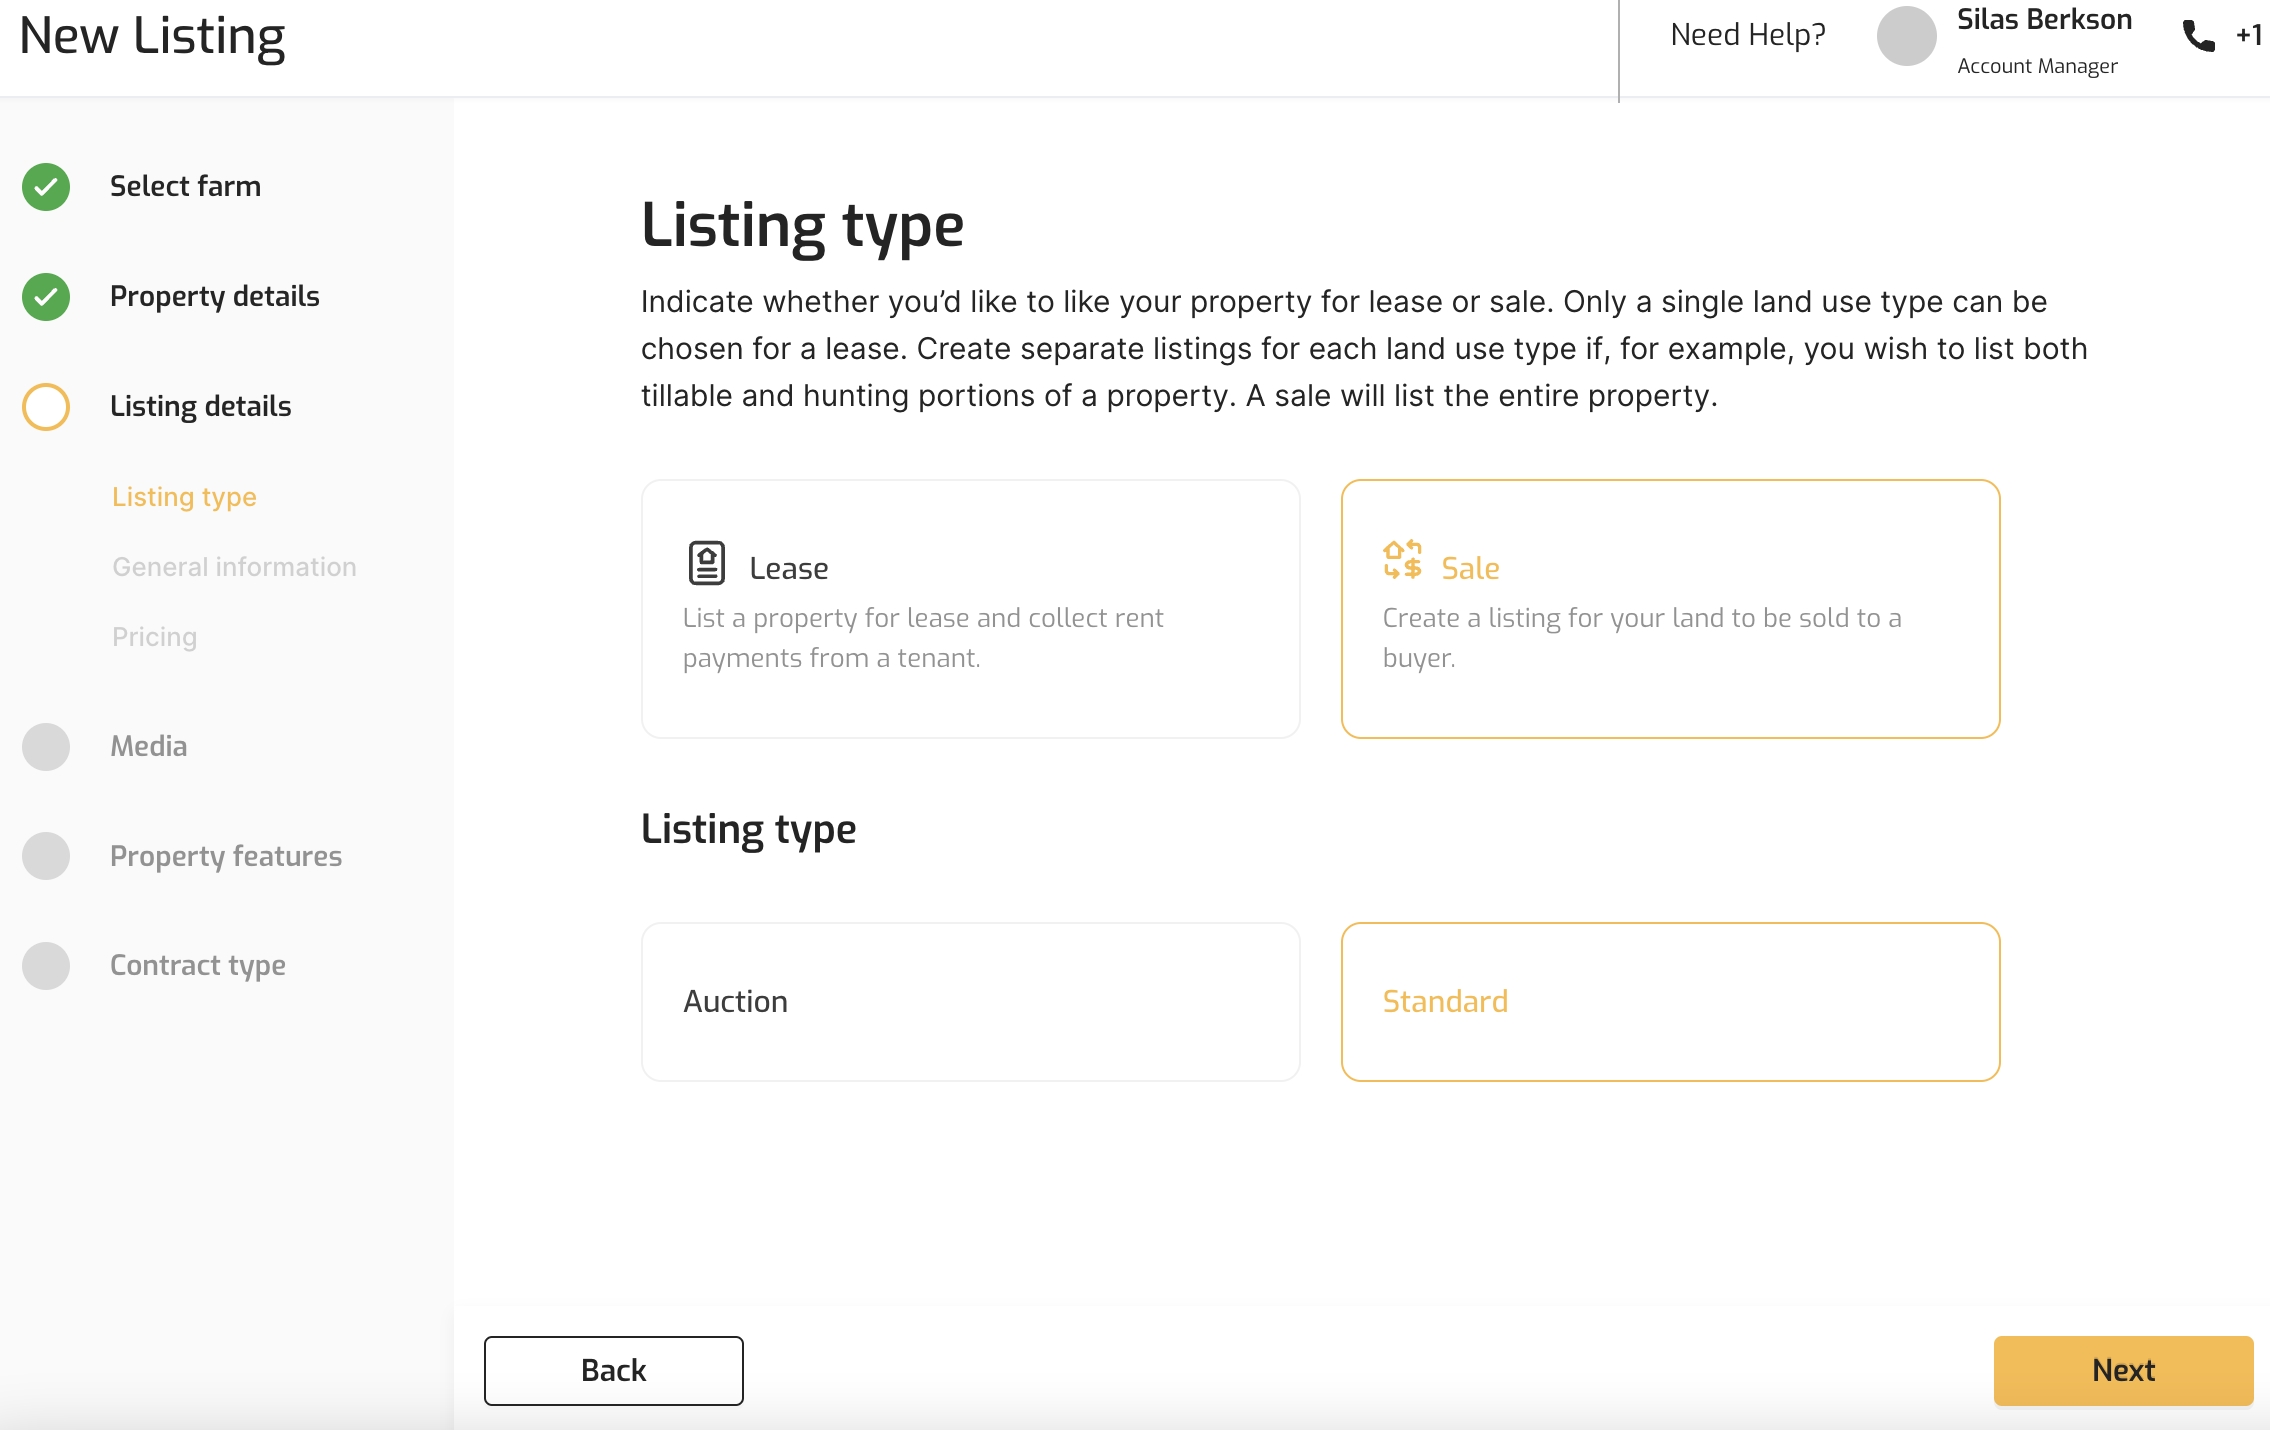The height and width of the screenshot is (1430, 2270).
Task: Go to Pricing sub-step
Action: coord(154,637)
